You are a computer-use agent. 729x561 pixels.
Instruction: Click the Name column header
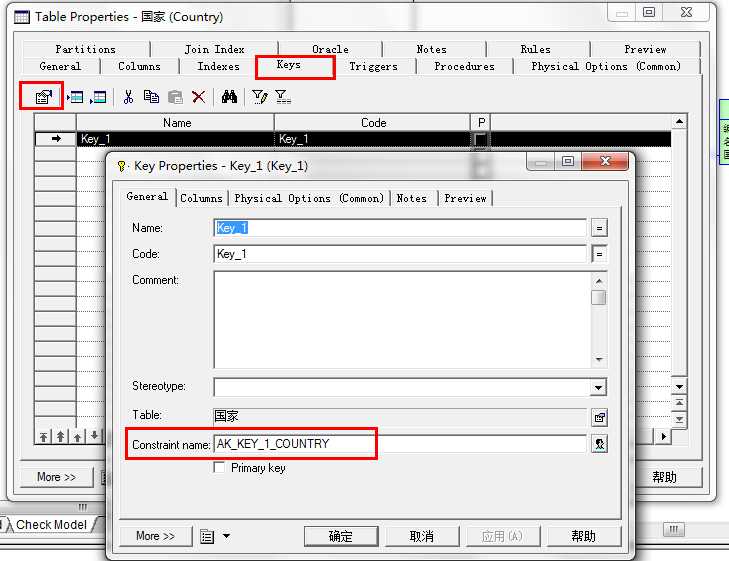(x=176, y=123)
